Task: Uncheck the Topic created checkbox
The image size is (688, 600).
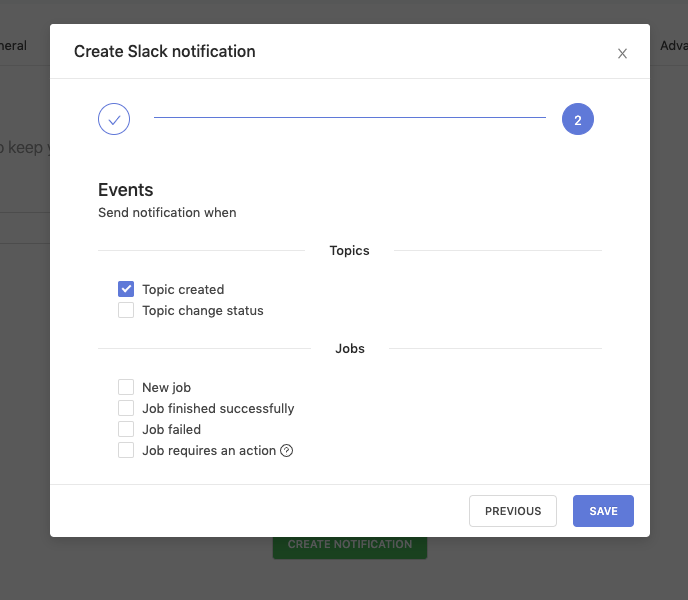Action: (126, 289)
